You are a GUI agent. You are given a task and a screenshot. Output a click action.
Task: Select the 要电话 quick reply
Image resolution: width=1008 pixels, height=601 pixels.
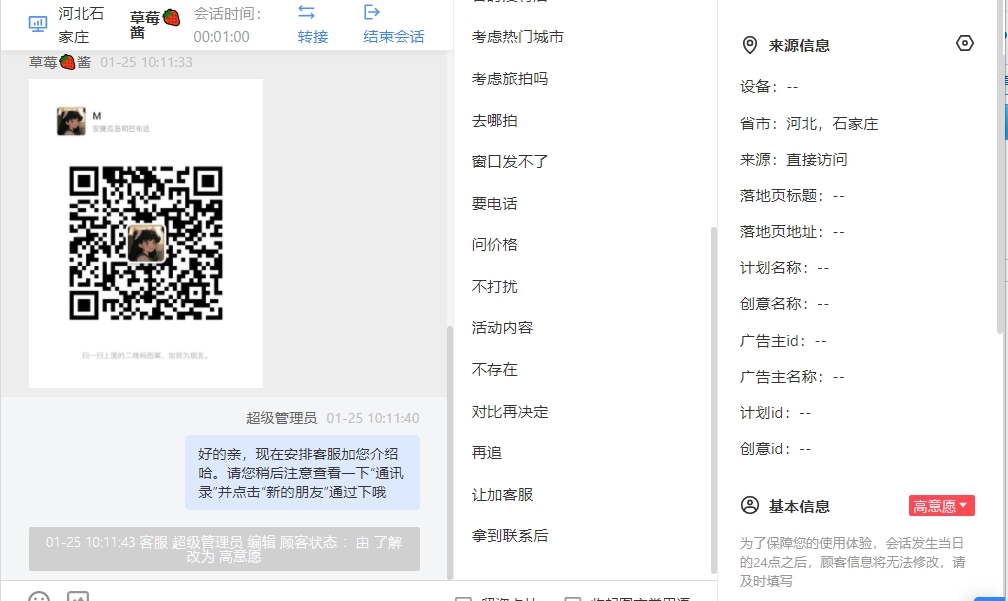494,204
